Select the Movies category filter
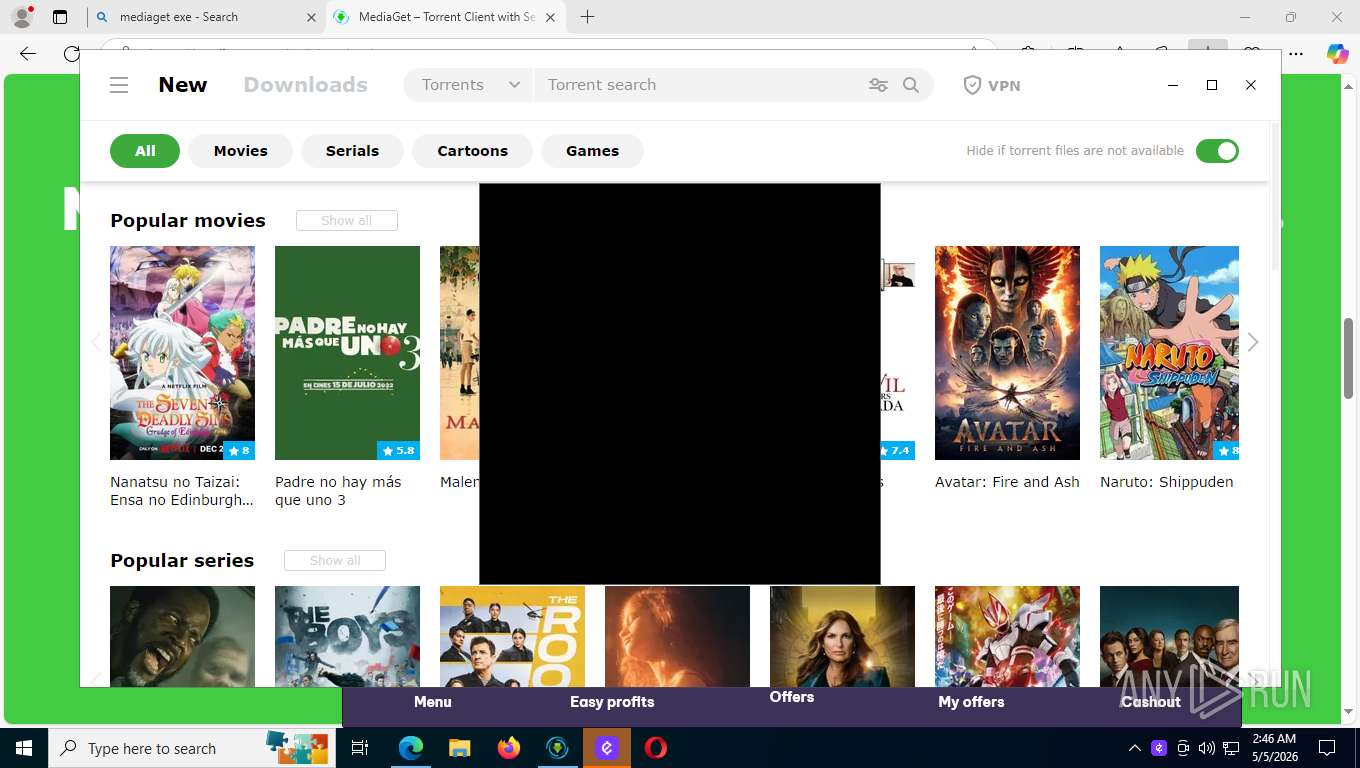Image resolution: width=1360 pixels, height=768 pixels. pyautogui.click(x=241, y=151)
